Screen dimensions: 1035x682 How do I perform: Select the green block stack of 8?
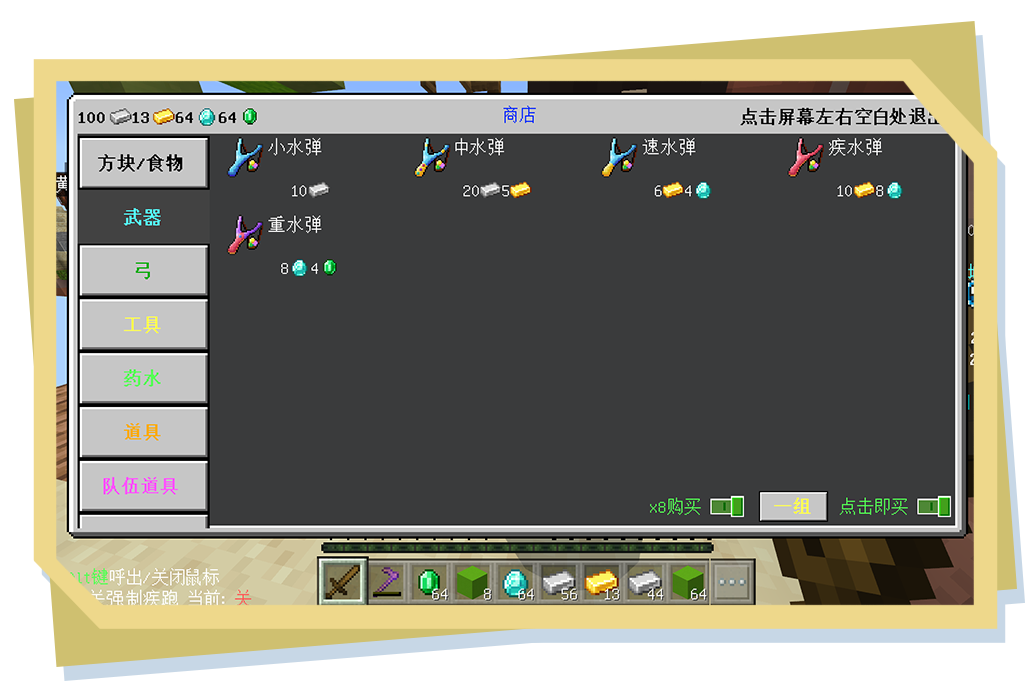(473, 582)
